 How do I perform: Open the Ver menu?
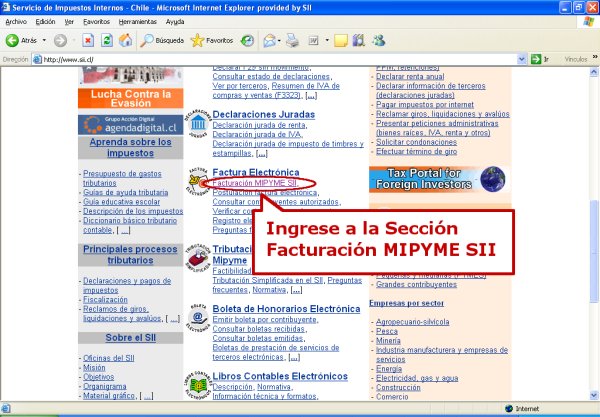point(69,22)
